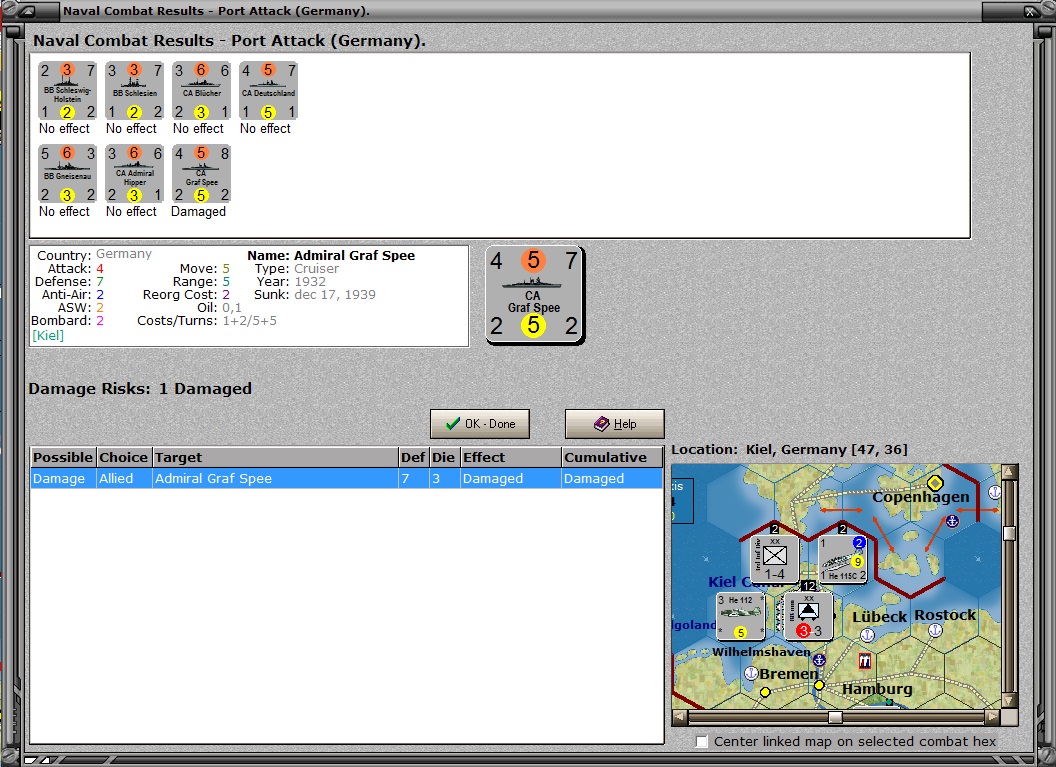Click the Location: Kiel, Germany label
Image resolution: width=1056 pixels, height=767 pixels.
point(789,449)
